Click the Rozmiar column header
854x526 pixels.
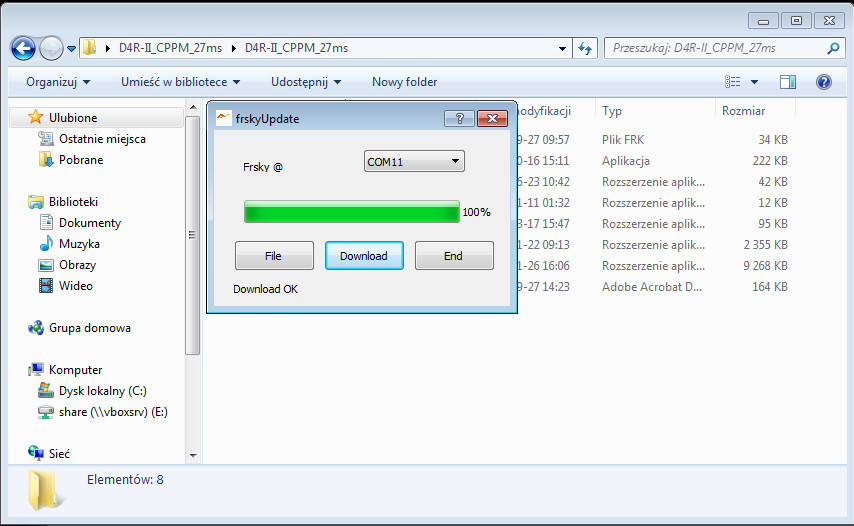tap(755, 111)
